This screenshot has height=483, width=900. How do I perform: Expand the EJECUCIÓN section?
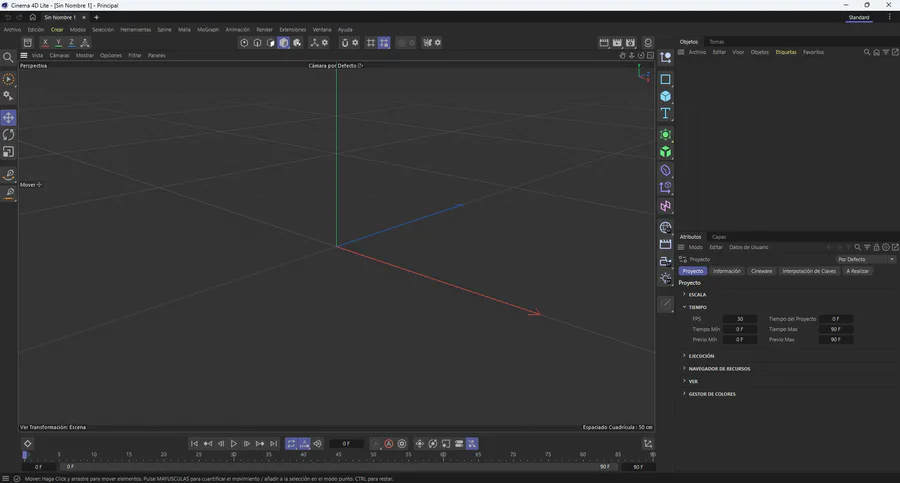pyautogui.click(x=701, y=356)
